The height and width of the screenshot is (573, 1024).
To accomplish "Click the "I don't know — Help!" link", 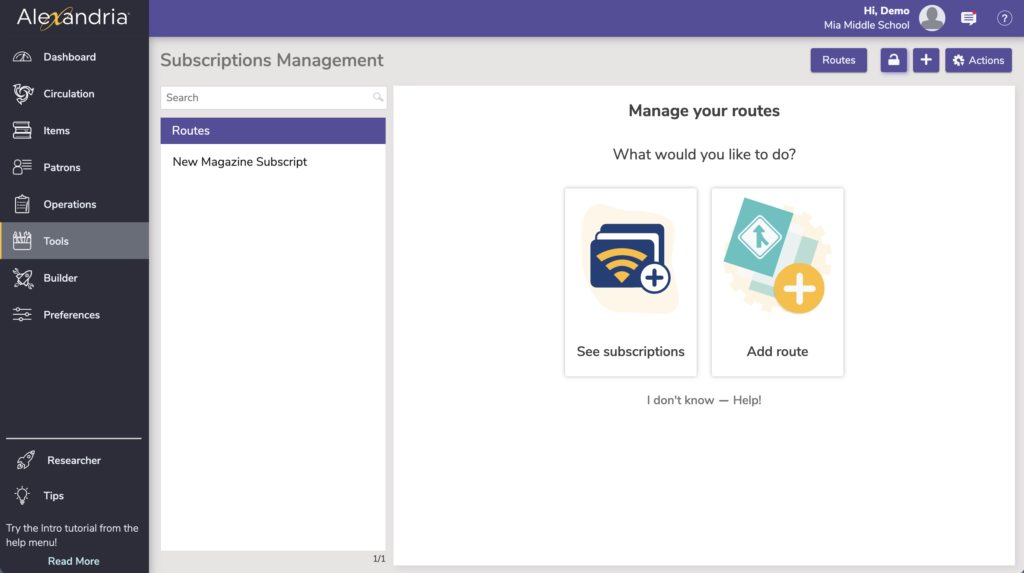I will click(x=704, y=400).
